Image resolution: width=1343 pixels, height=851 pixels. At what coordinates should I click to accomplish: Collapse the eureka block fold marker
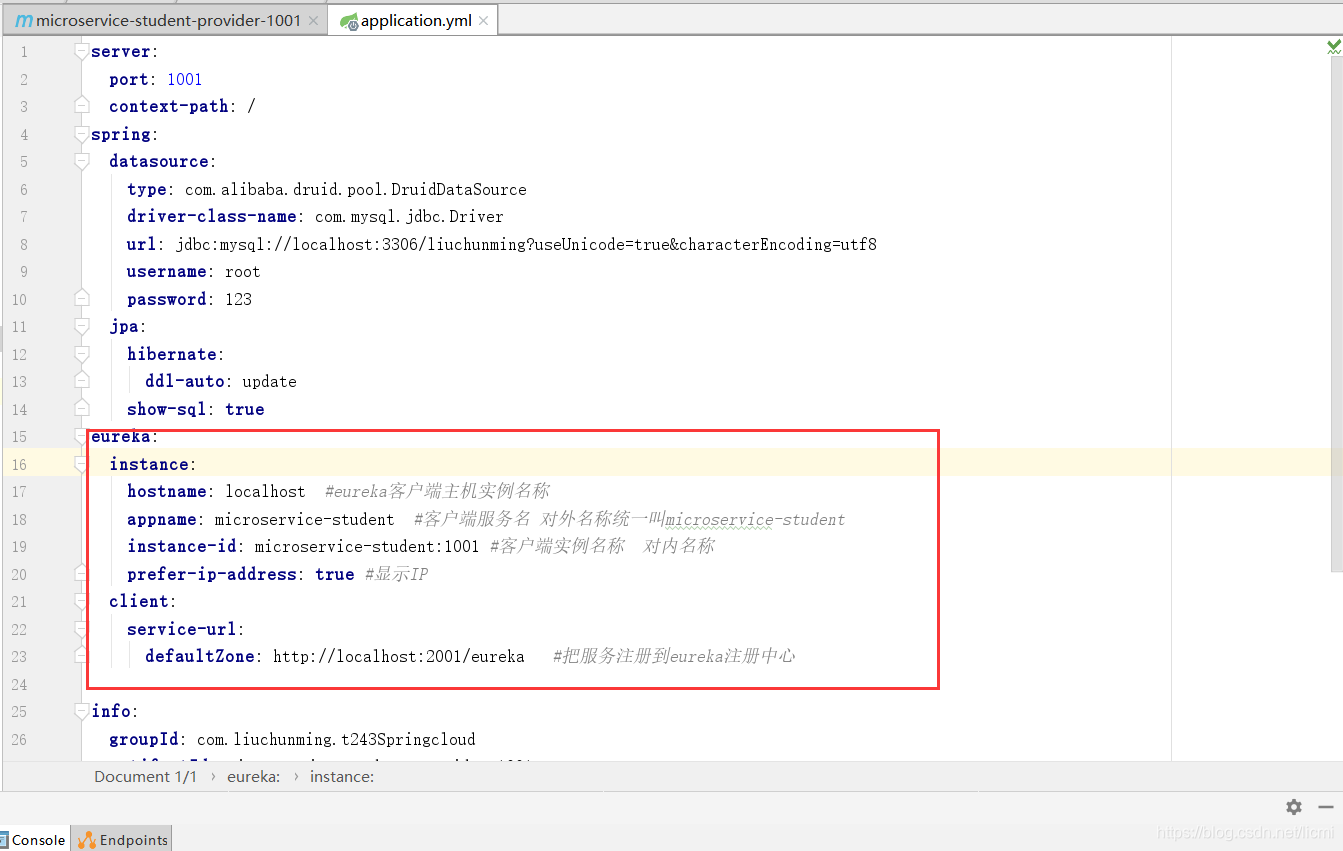[82, 437]
